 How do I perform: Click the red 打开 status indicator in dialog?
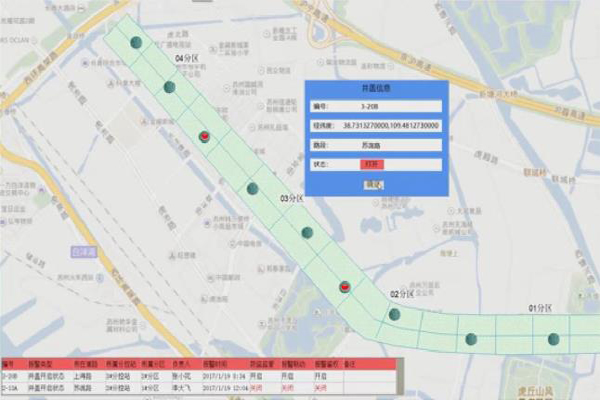(x=371, y=164)
